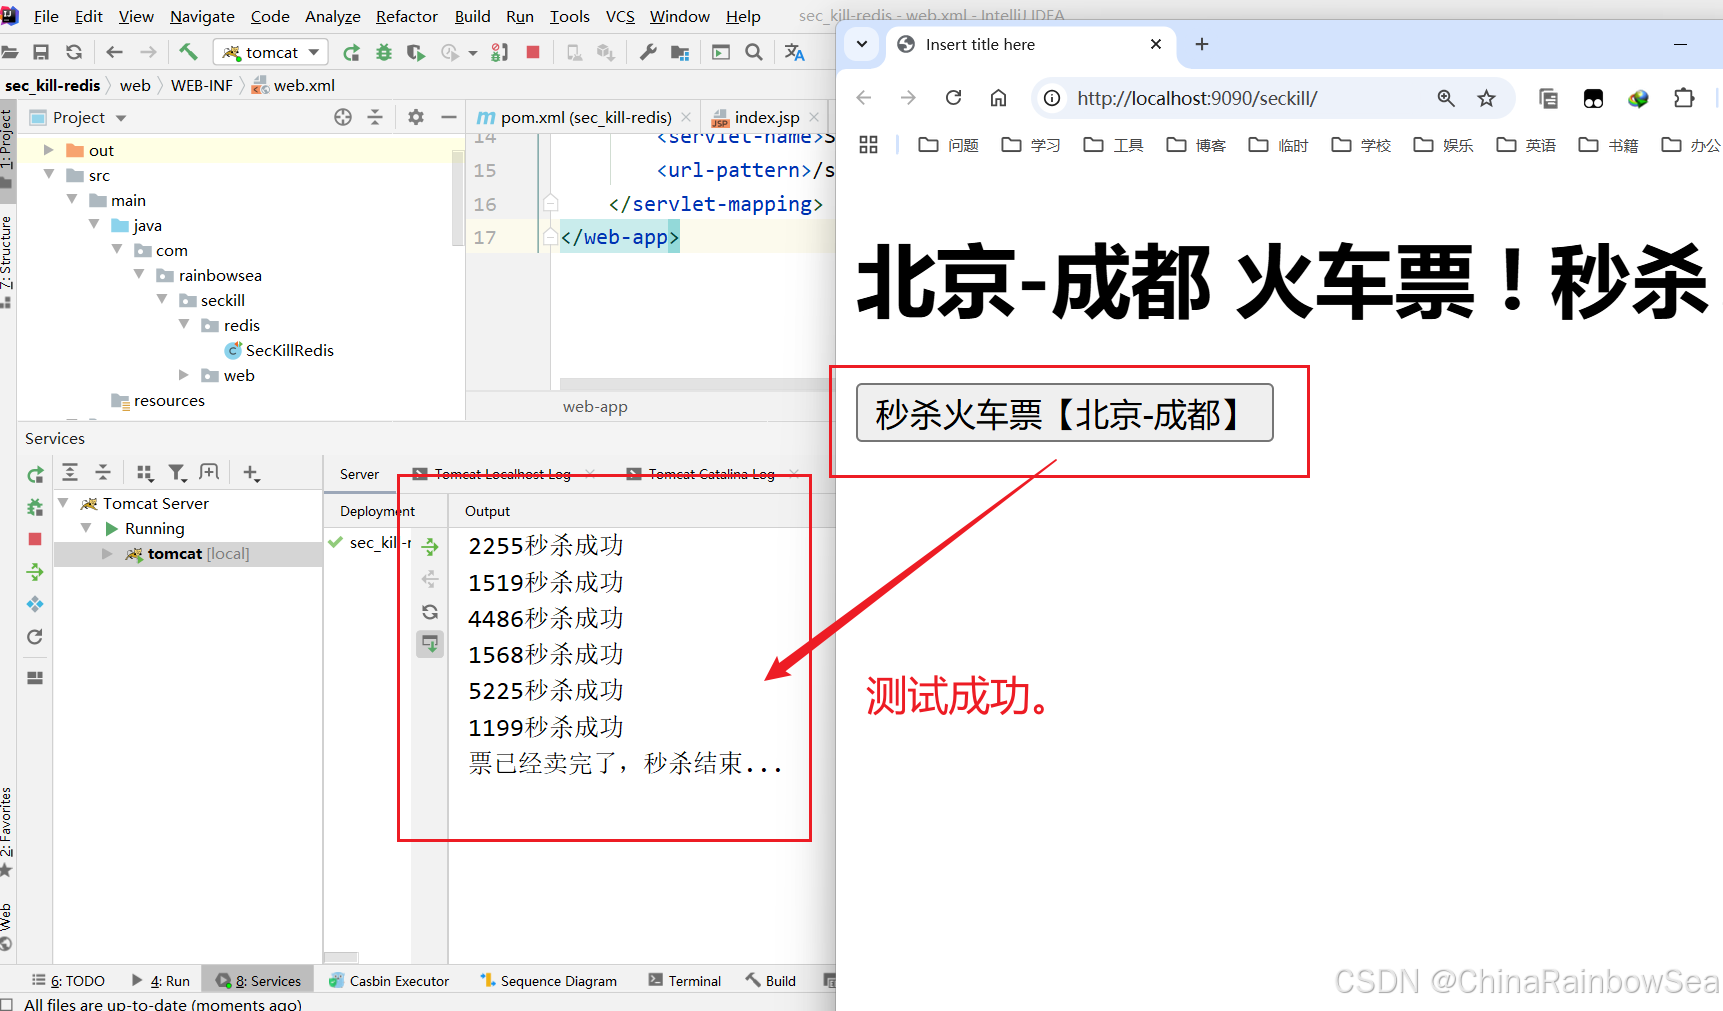Click the WEB-INF breadcrumb
Screen dimensions: 1723x1011
(x=202, y=85)
